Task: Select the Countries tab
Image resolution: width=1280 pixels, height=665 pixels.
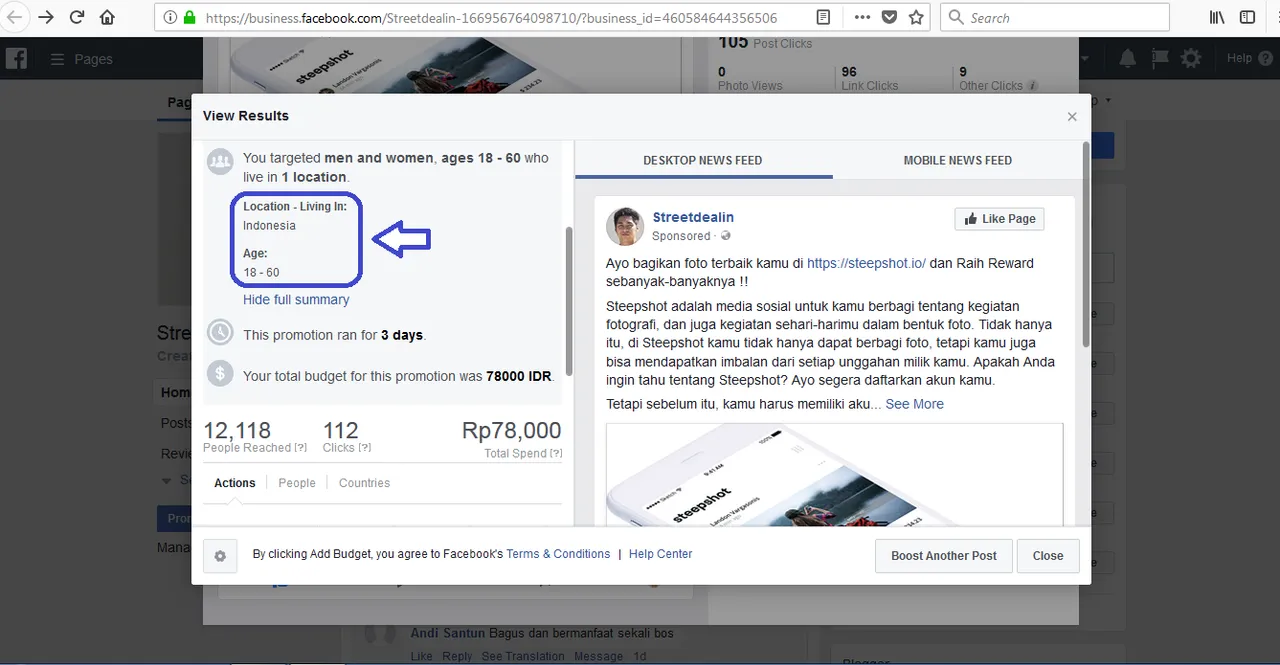Action: pos(364,483)
